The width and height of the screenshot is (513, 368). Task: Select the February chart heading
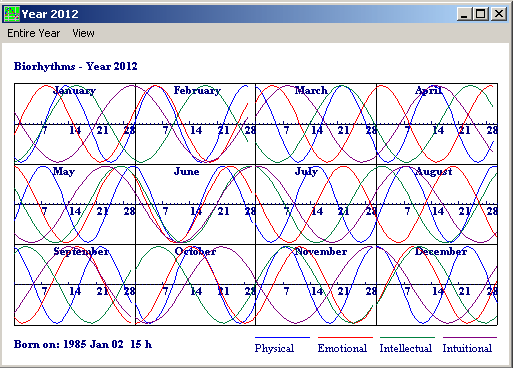pos(197,90)
